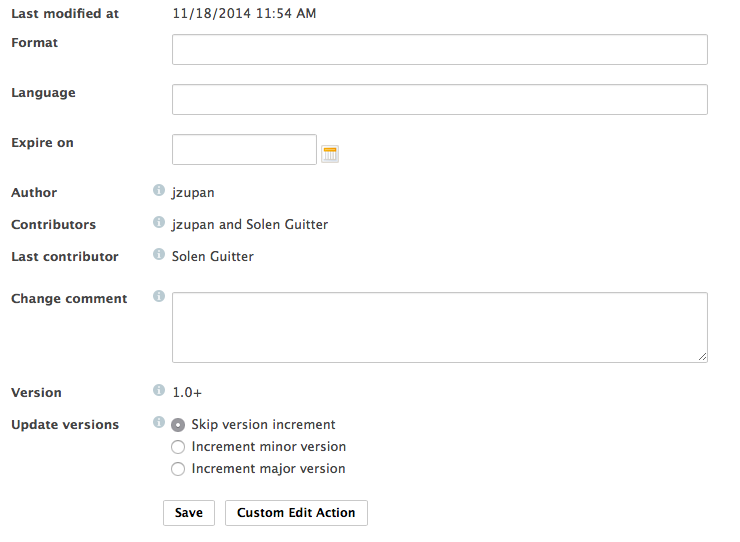The width and height of the screenshot is (740, 542).
Task: Select Increment major version option
Action: [x=178, y=469]
